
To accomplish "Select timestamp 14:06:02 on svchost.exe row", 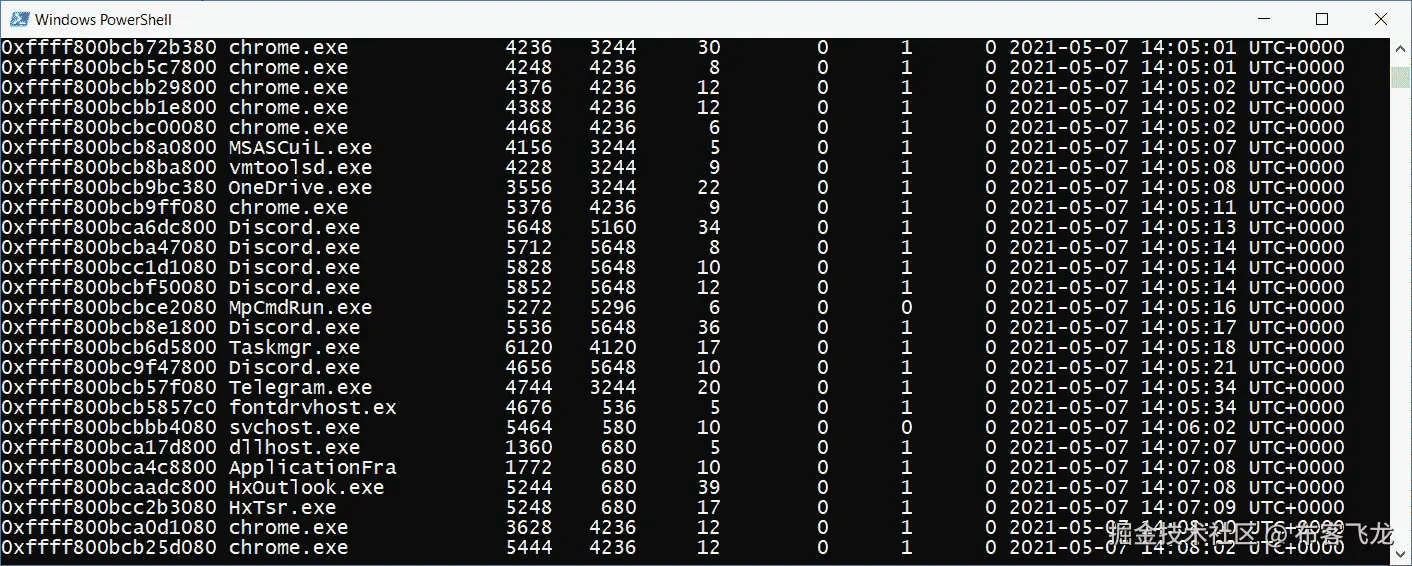I will coord(1188,427).
